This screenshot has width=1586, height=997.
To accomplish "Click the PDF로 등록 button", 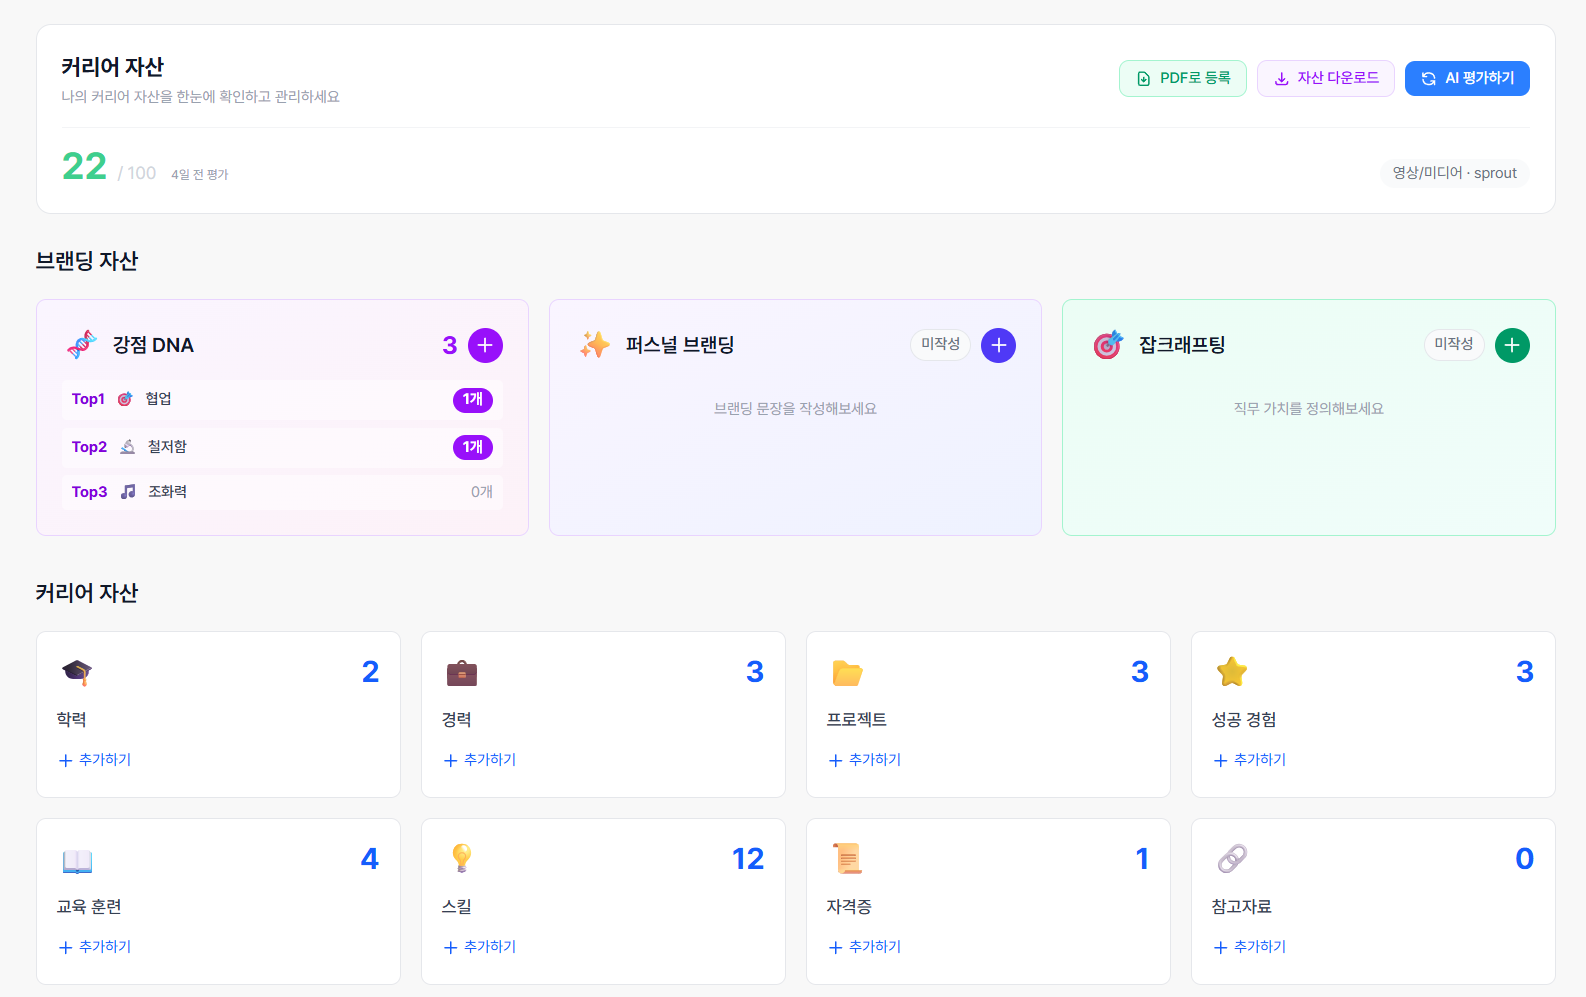I will point(1182,78).
